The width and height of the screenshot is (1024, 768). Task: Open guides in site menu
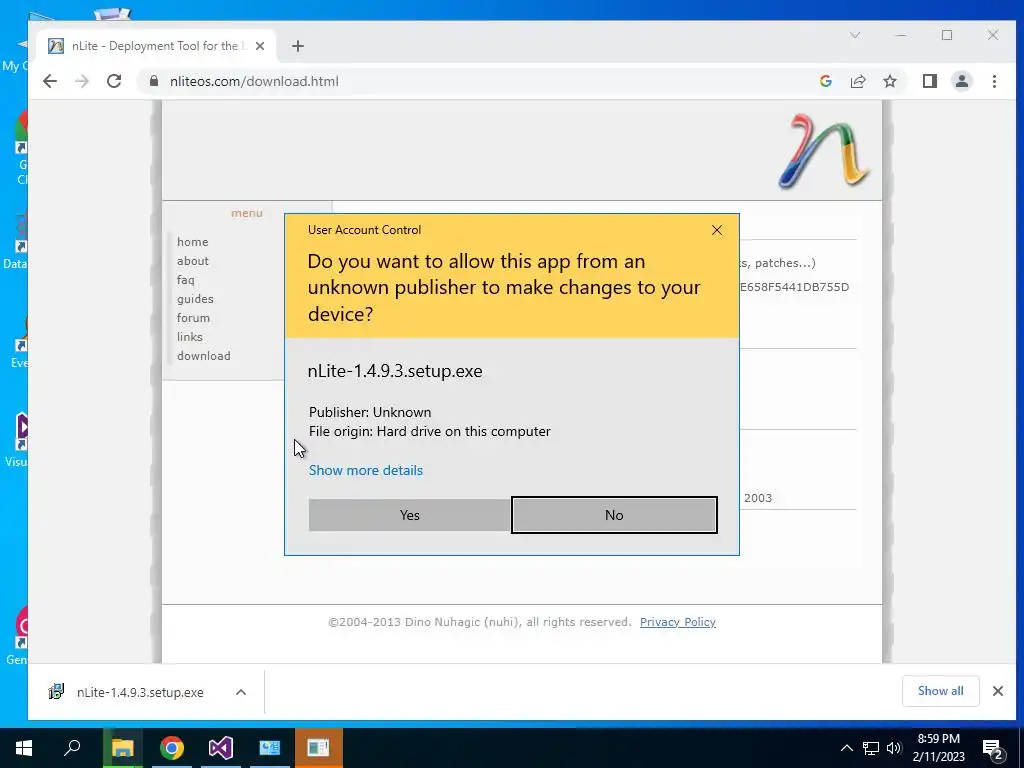pyautogui.click(x=195, y=298)
